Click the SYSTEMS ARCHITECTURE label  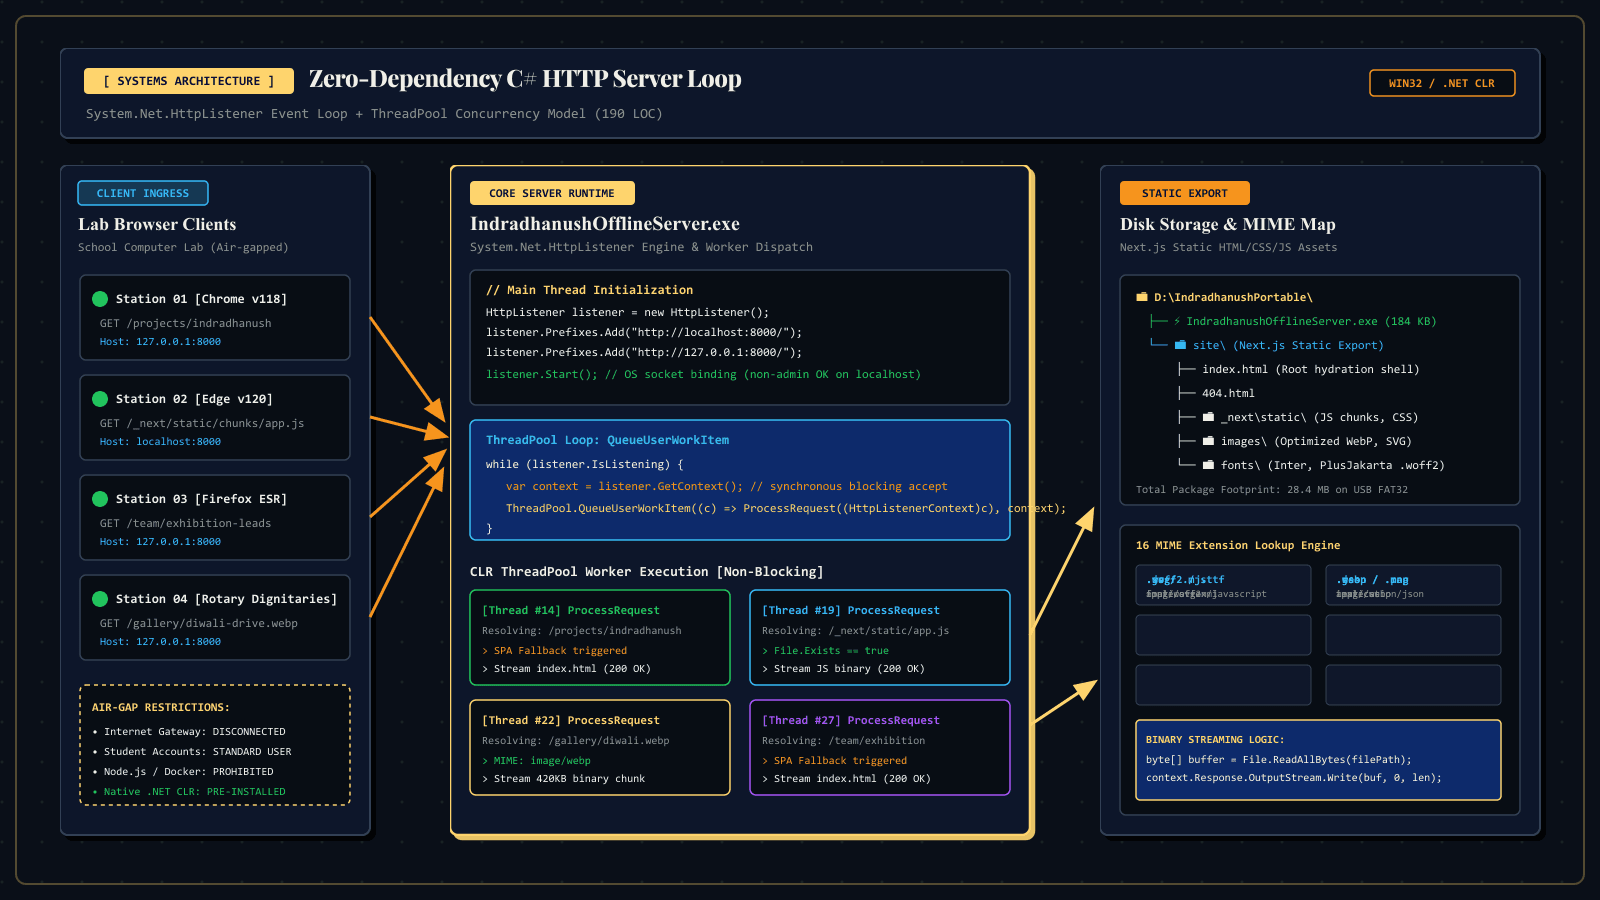[x=189, y=81]
